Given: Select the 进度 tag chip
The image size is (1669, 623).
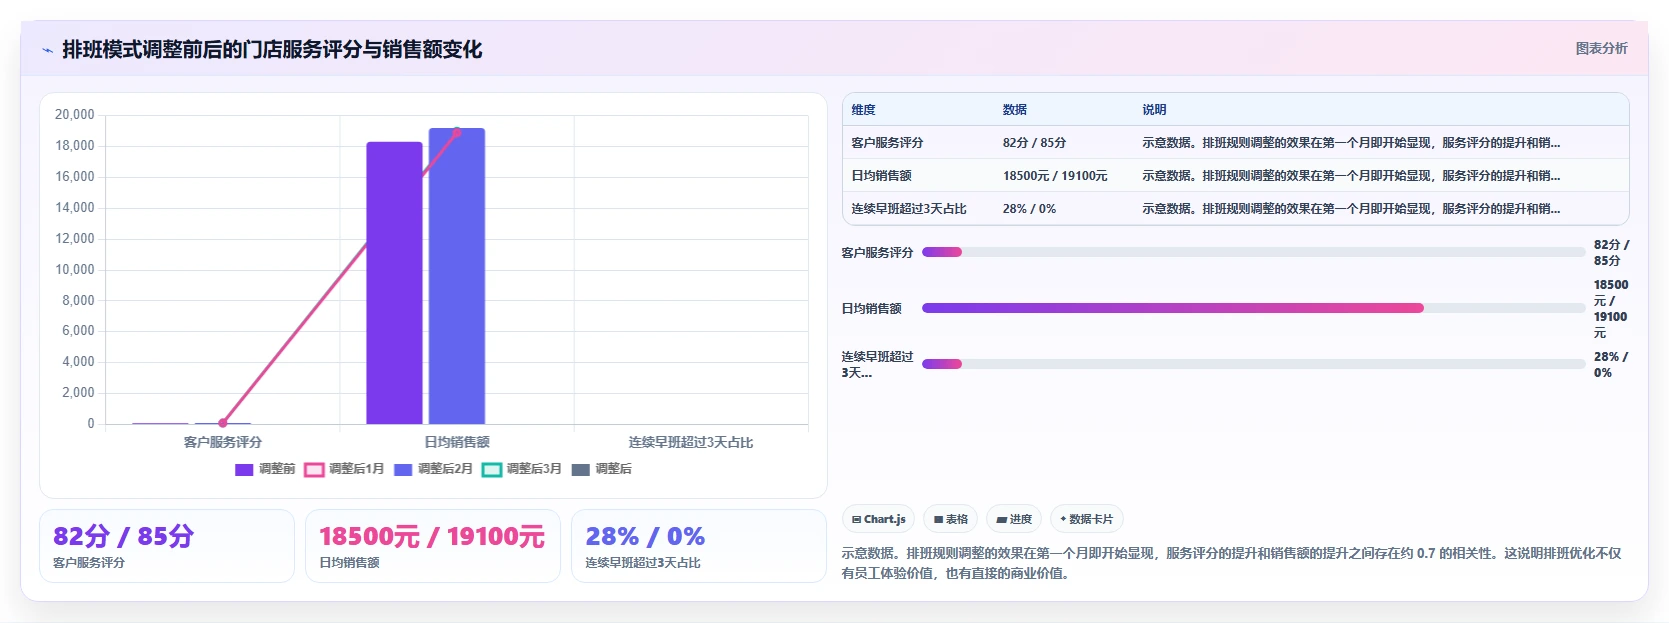Looking at the screenshot, I should [1013, 519].
